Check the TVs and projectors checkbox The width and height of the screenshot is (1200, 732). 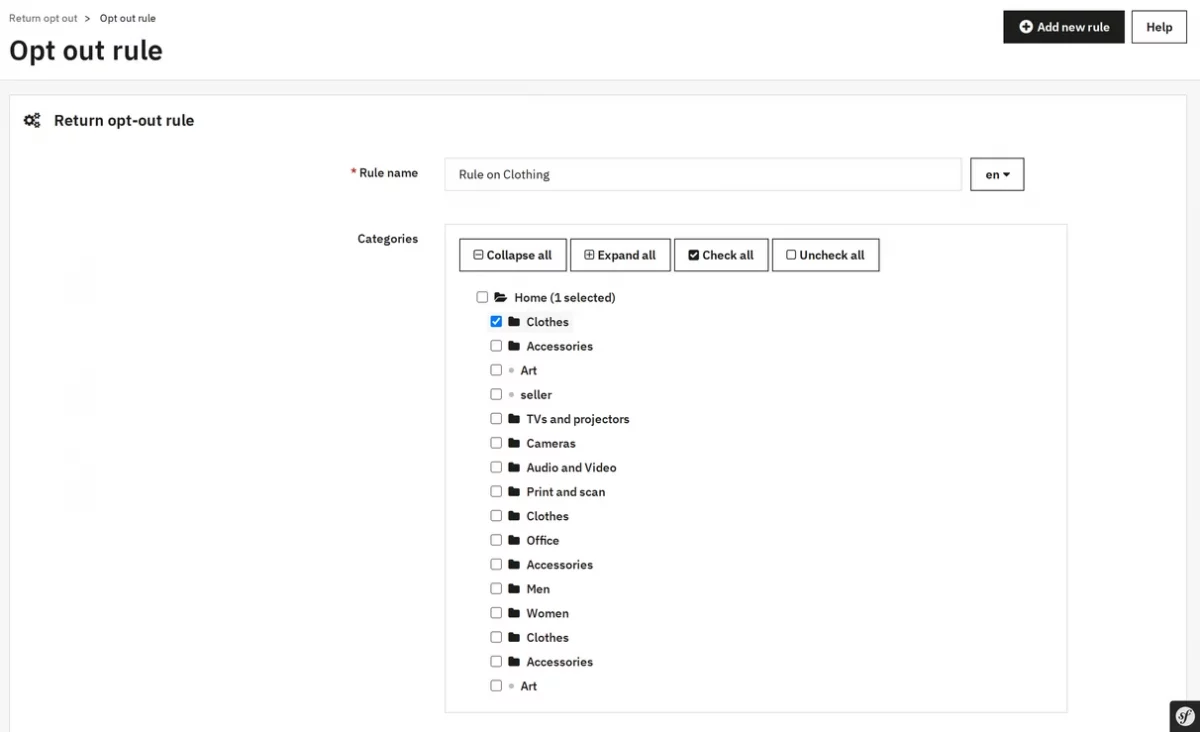click(x=496, y=419)
